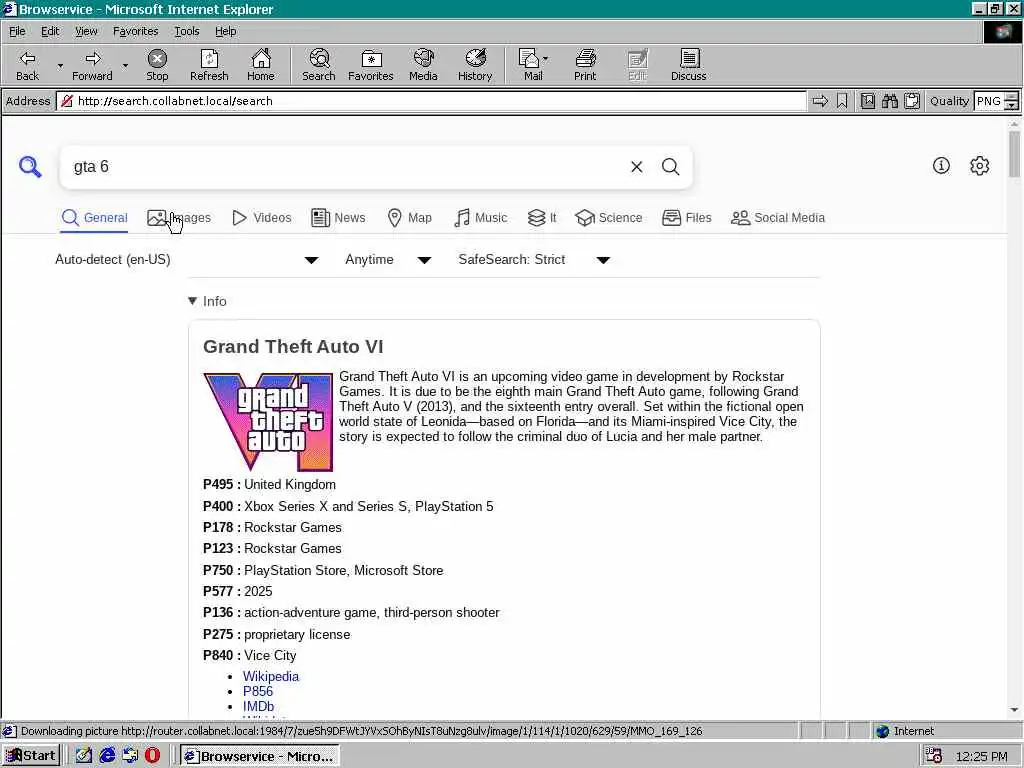Stop the page from loading

tap(157, 65)
